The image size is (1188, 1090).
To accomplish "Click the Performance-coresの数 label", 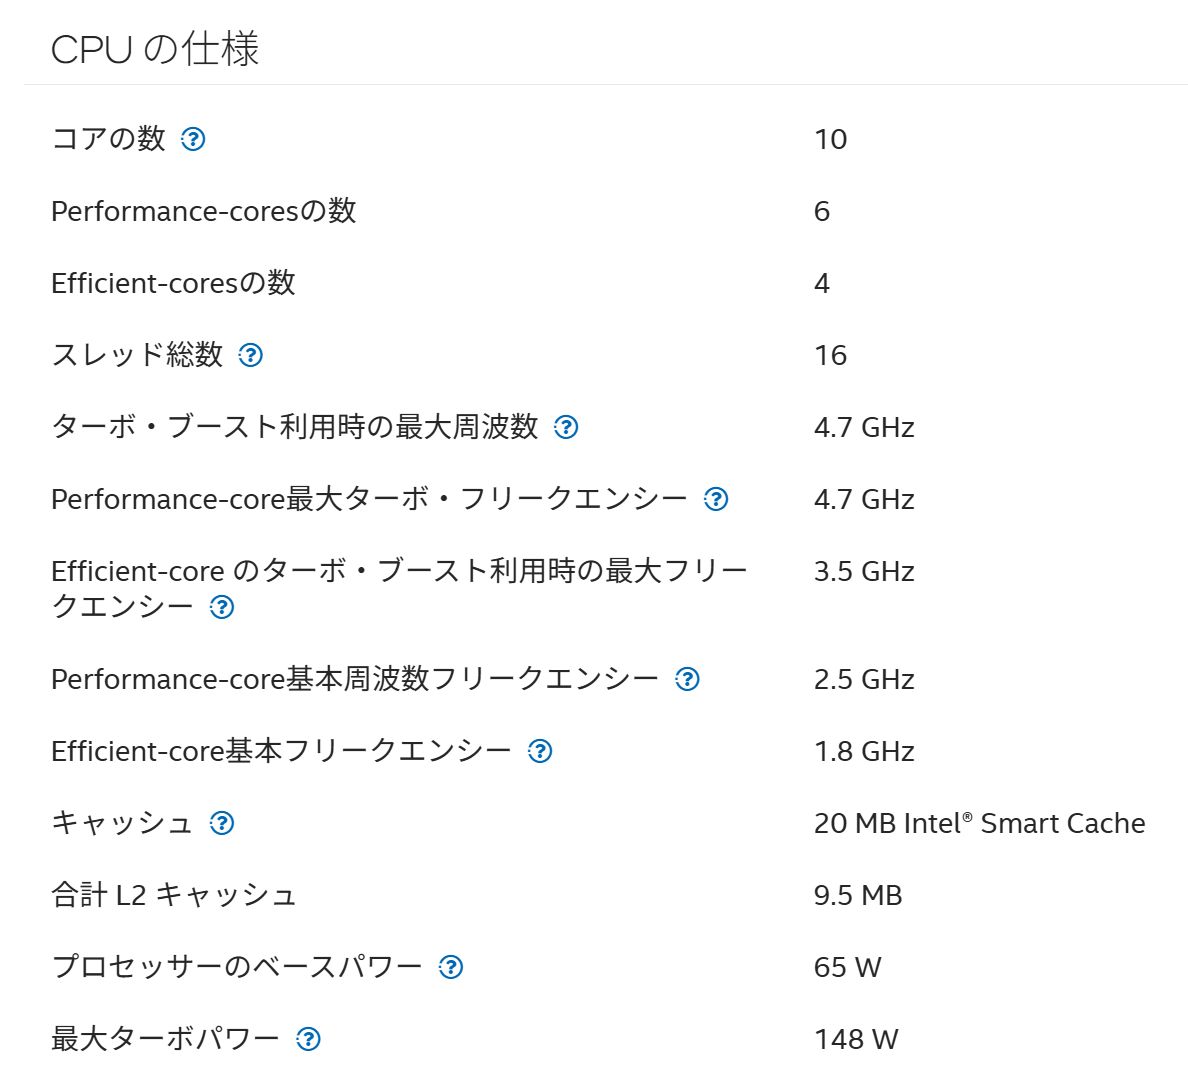I will [x=204, y=211].
